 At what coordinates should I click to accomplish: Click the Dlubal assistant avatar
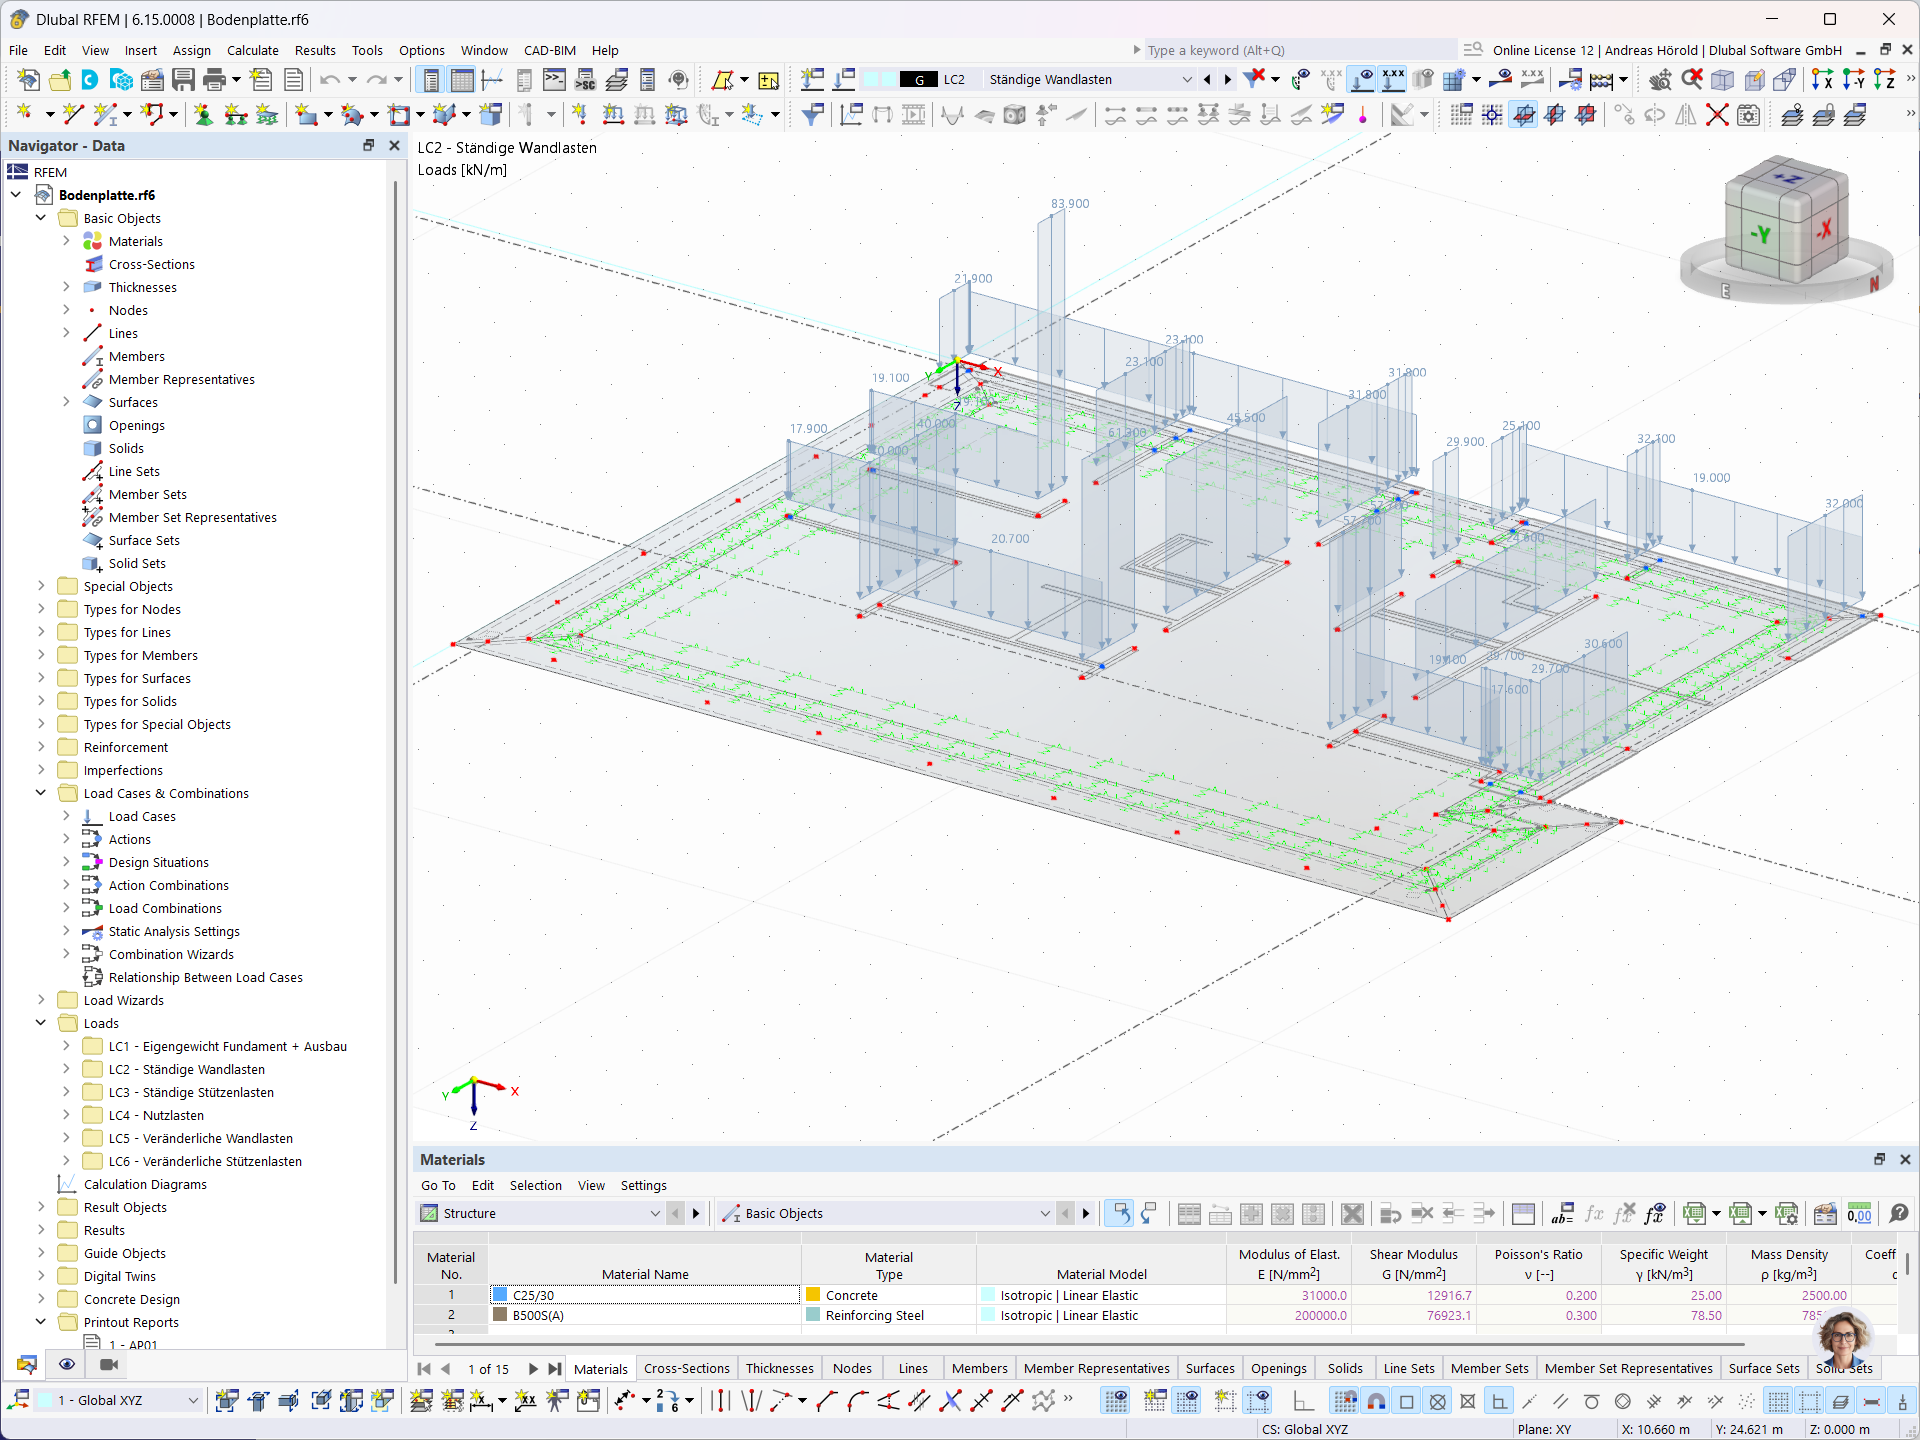pos(1844,1339)
